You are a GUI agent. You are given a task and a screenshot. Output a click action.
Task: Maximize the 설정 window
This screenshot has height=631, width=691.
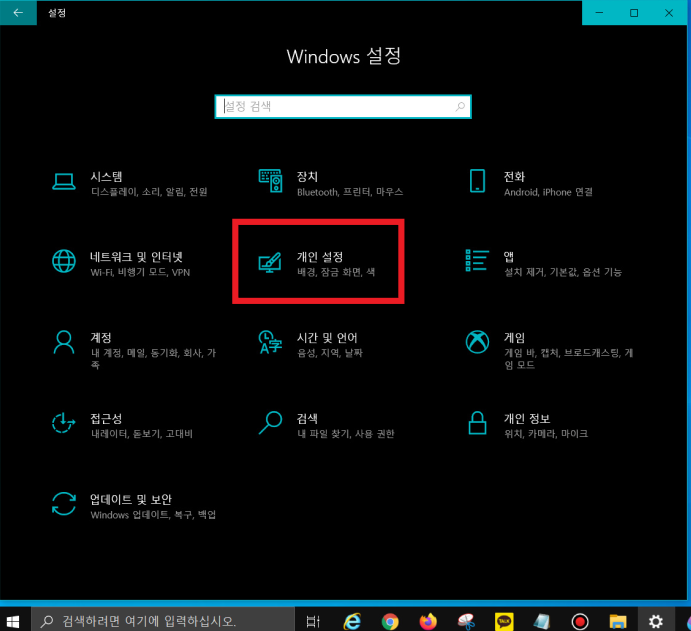[634, 13]
